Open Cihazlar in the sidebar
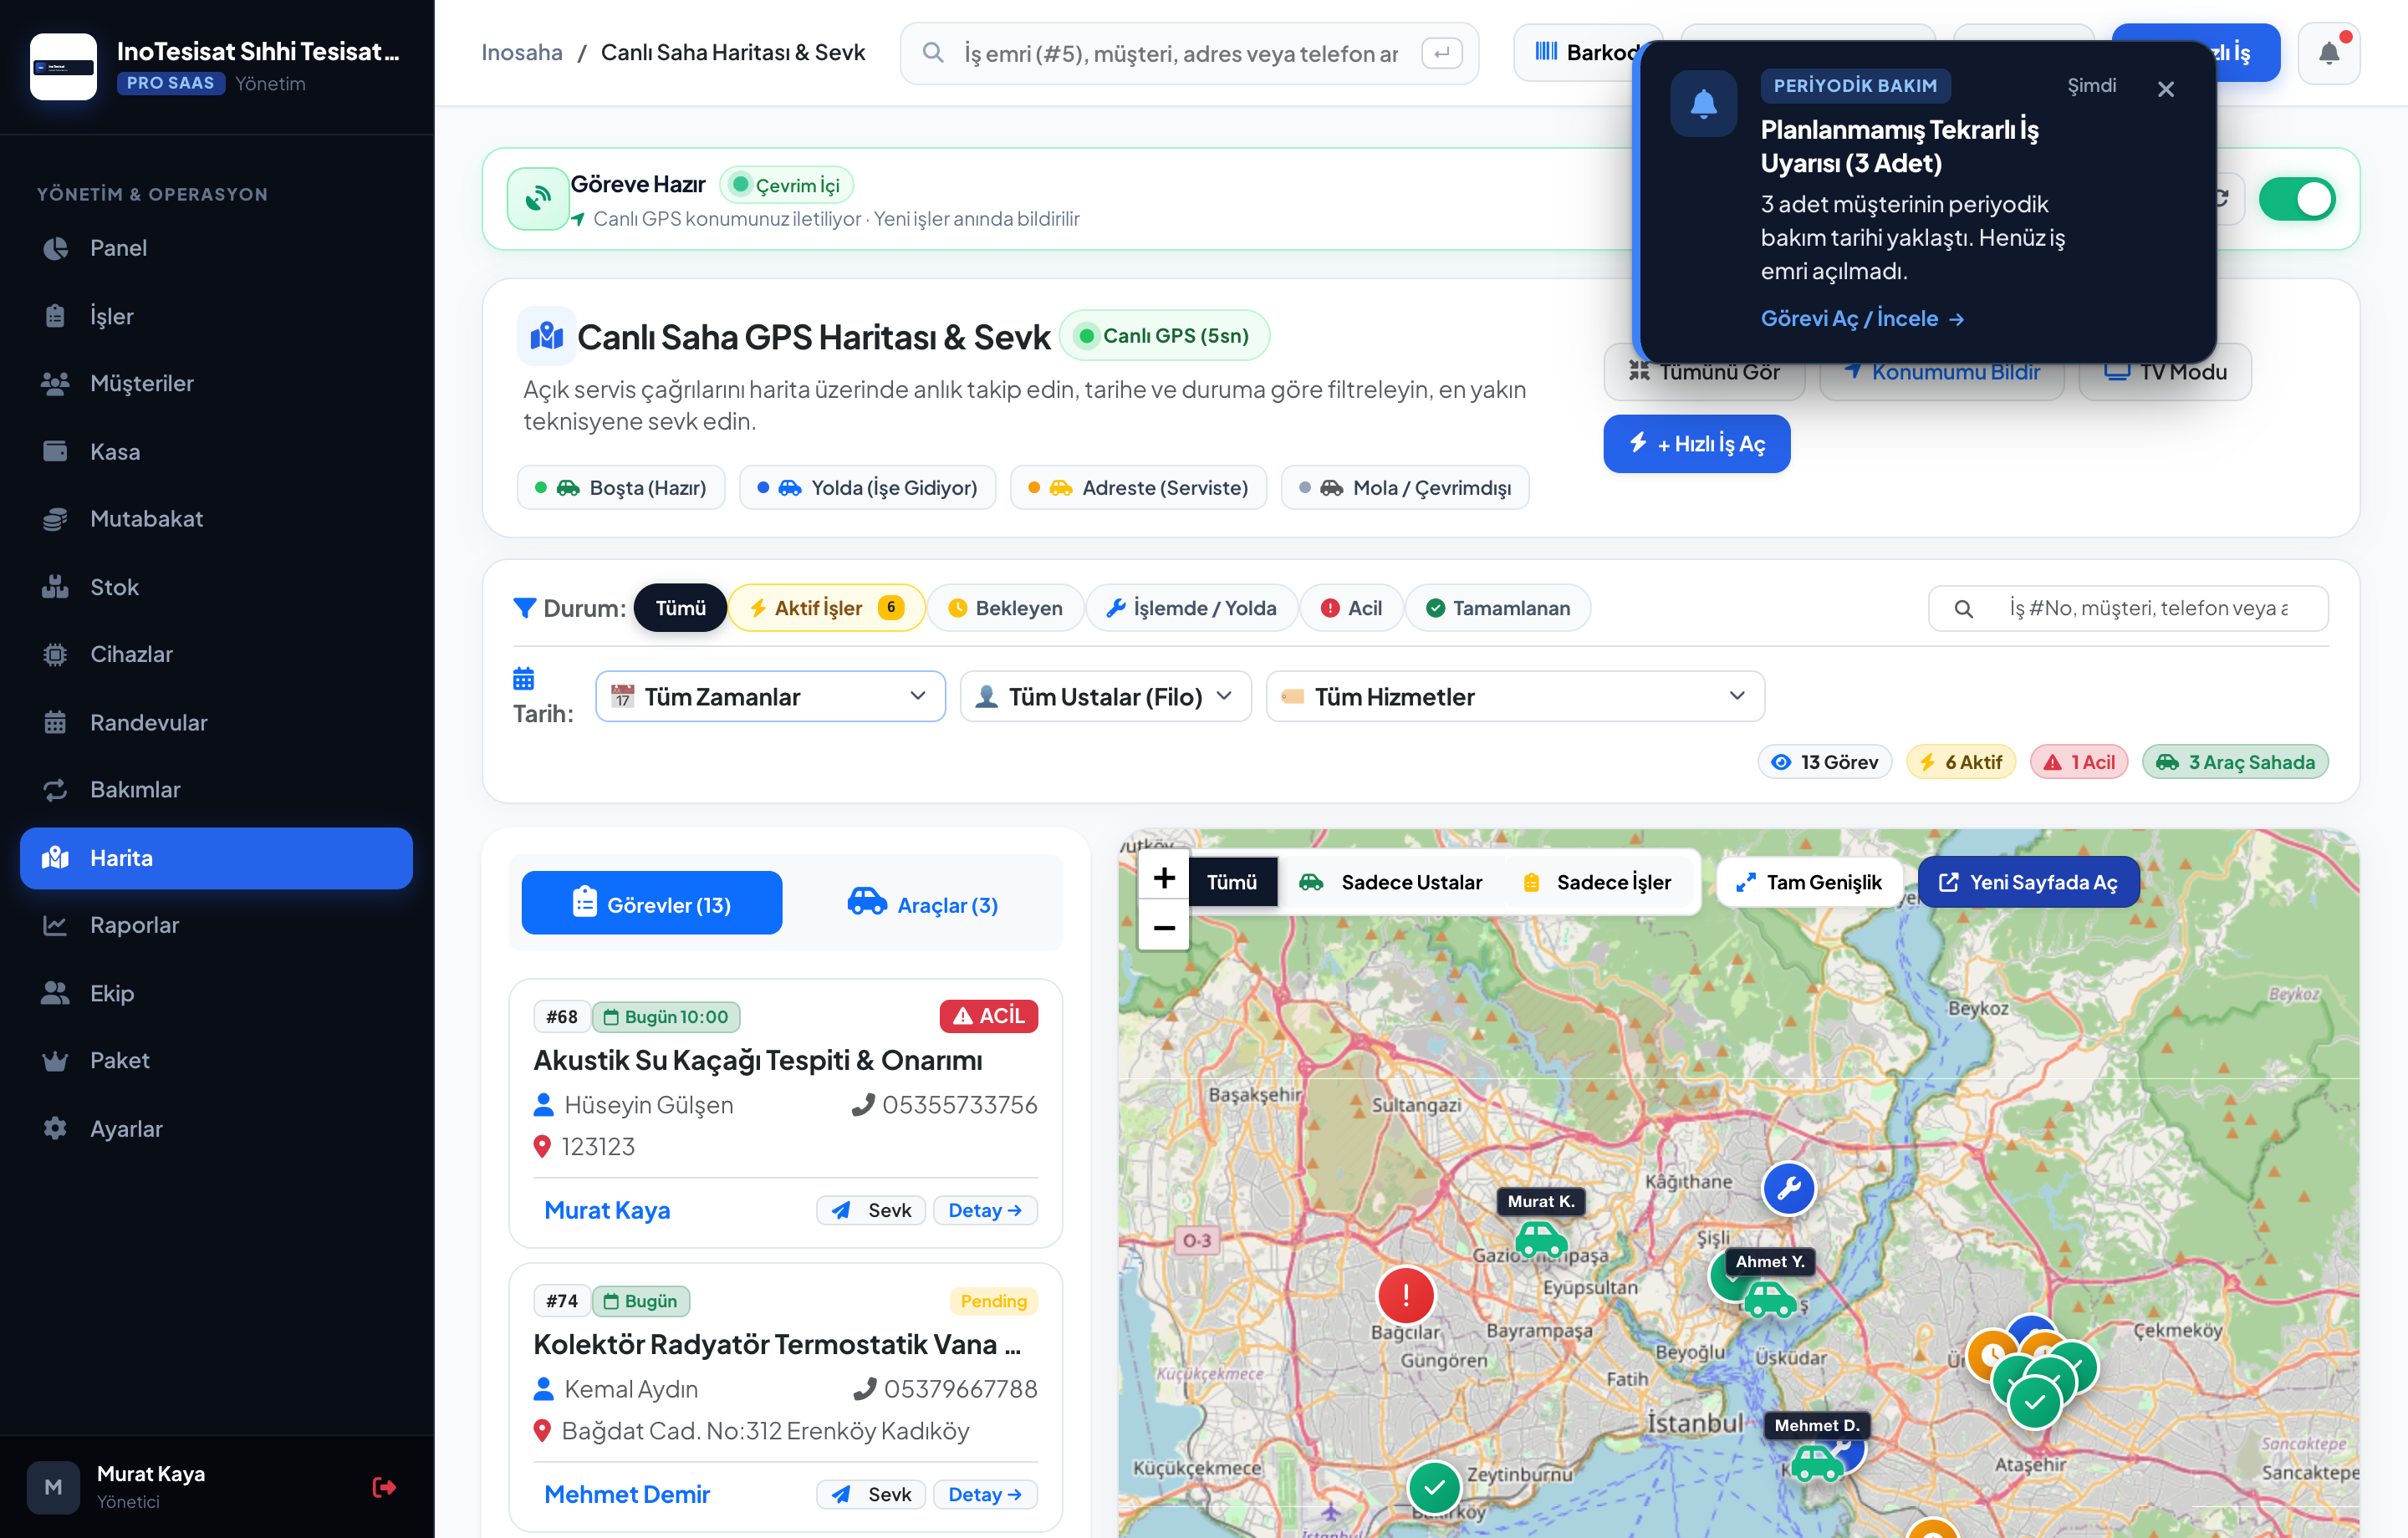This screenshot has width=2408, height=1538. 216,654
